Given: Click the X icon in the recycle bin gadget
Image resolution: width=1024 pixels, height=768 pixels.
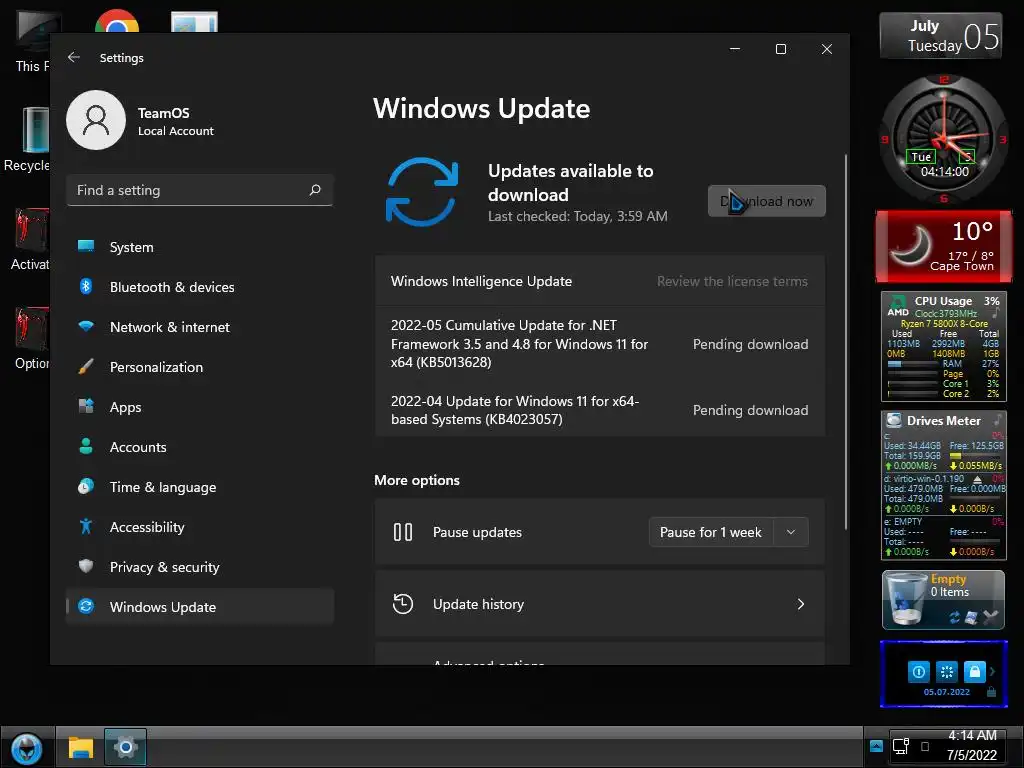Looking at the screenshot, I should (991, 617).
